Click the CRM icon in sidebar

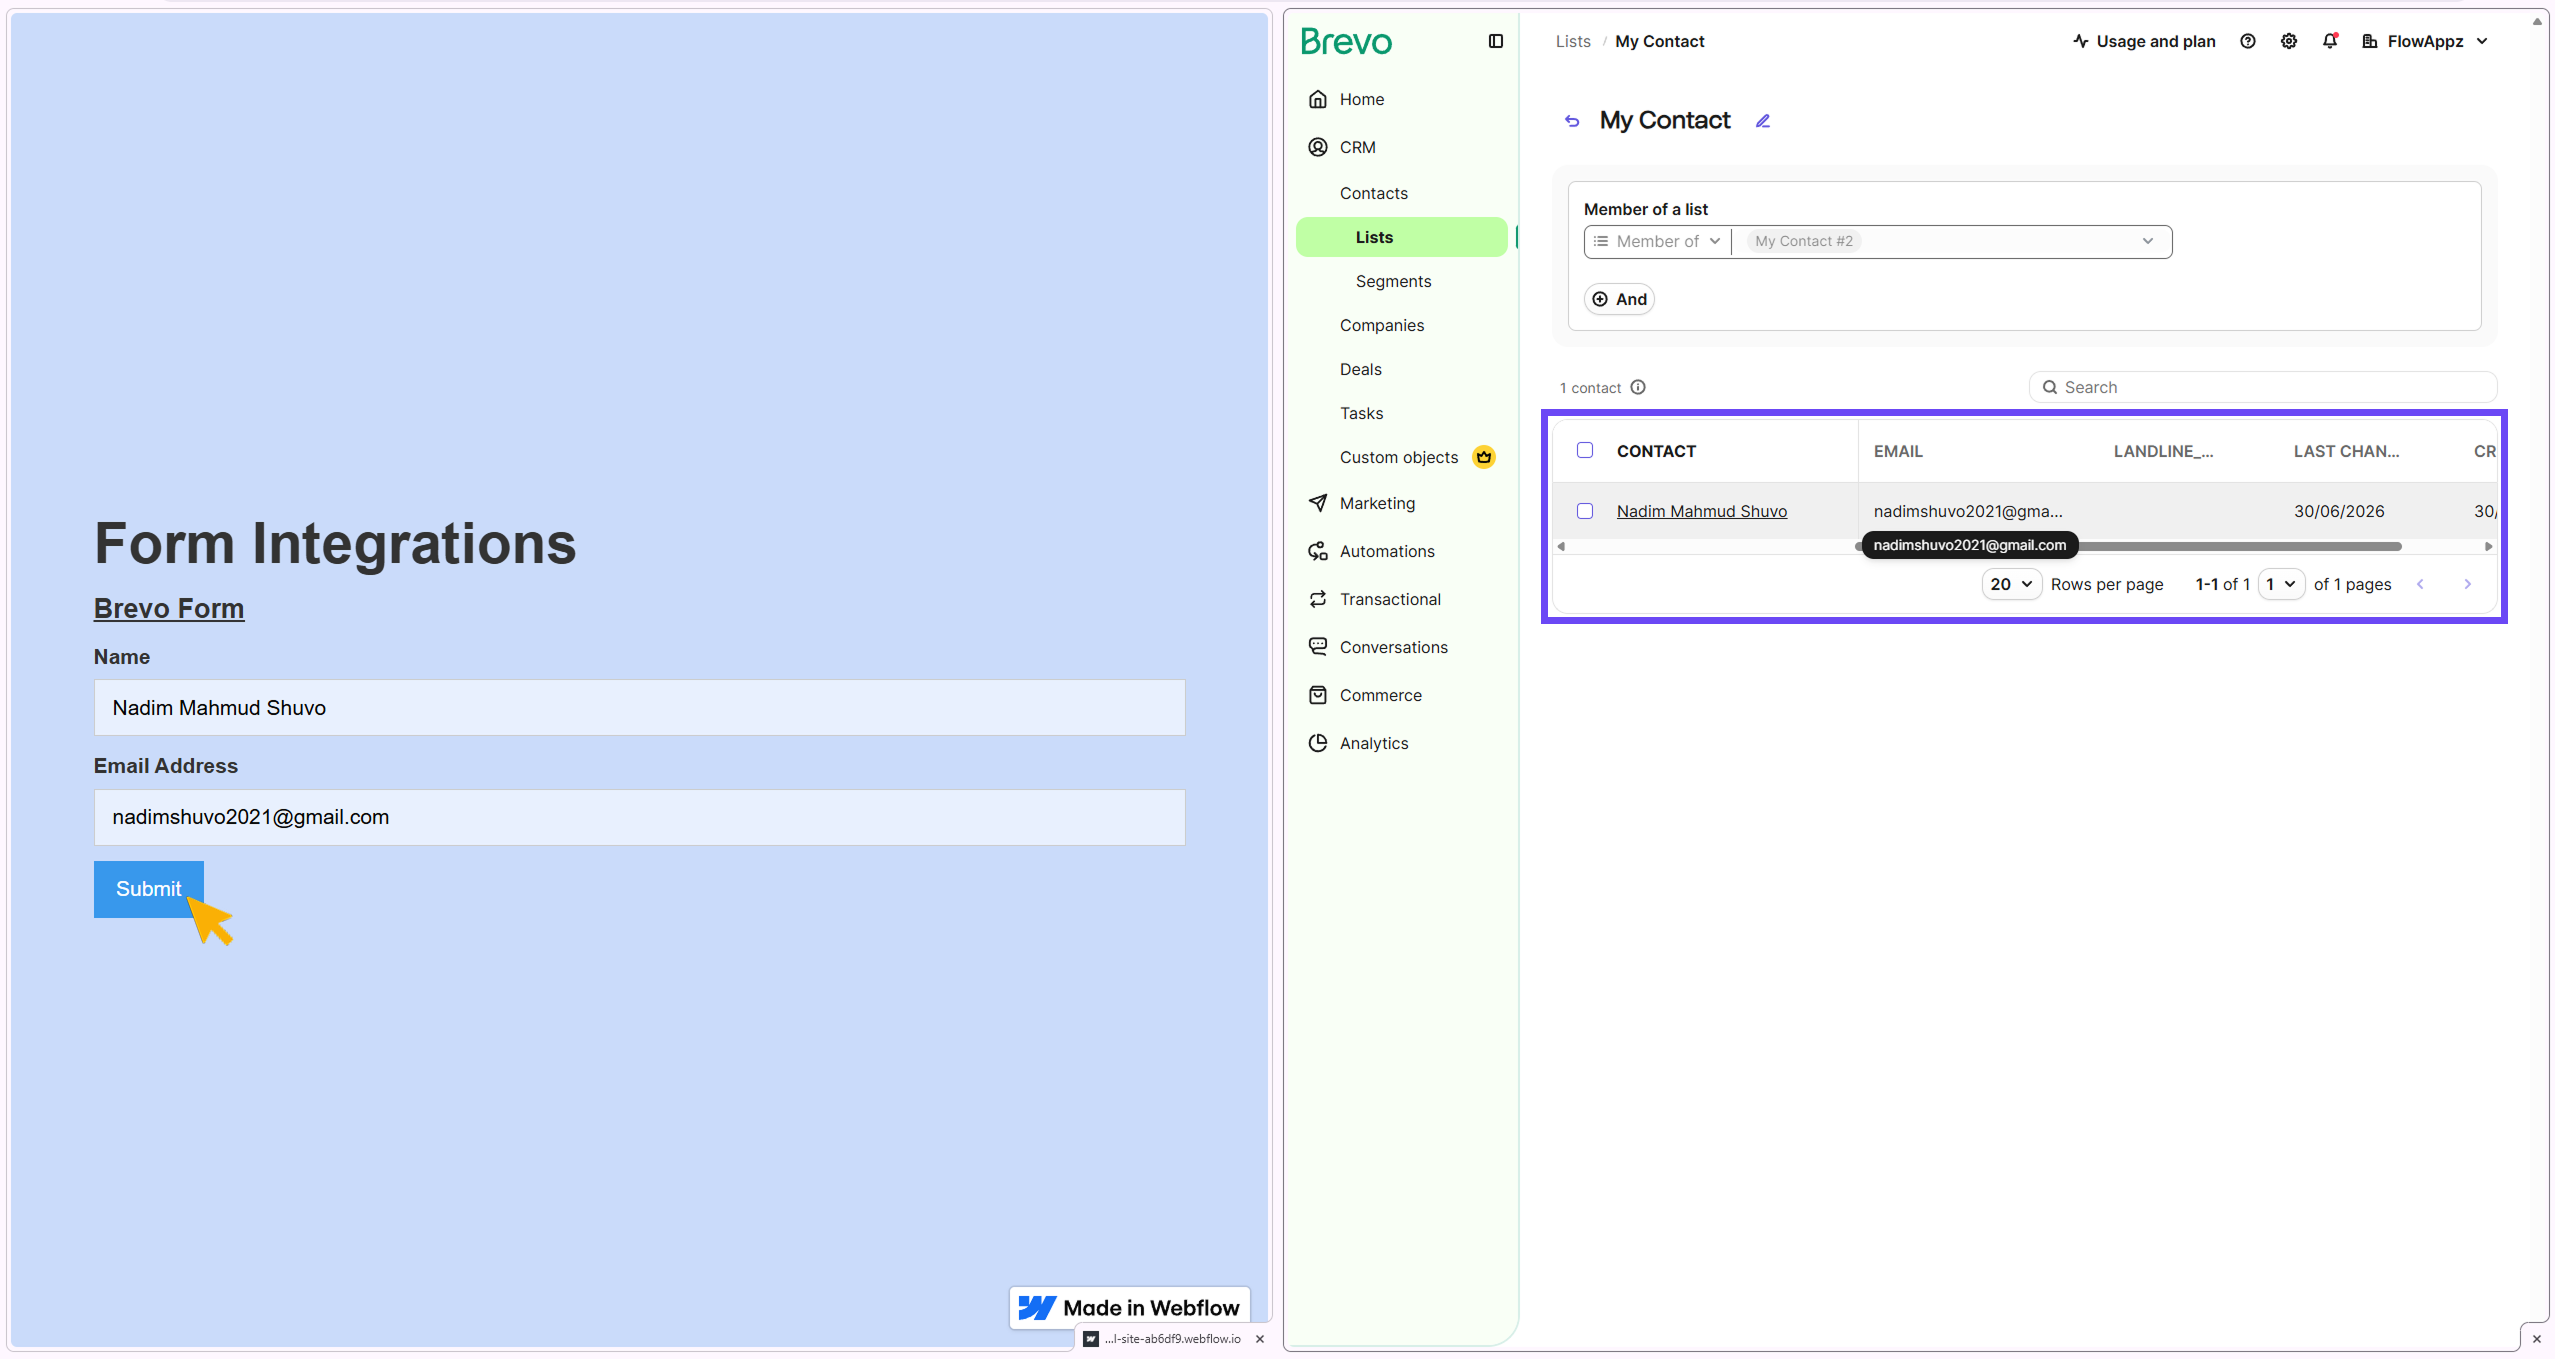pyautogui.click(x=1318, y=147)
